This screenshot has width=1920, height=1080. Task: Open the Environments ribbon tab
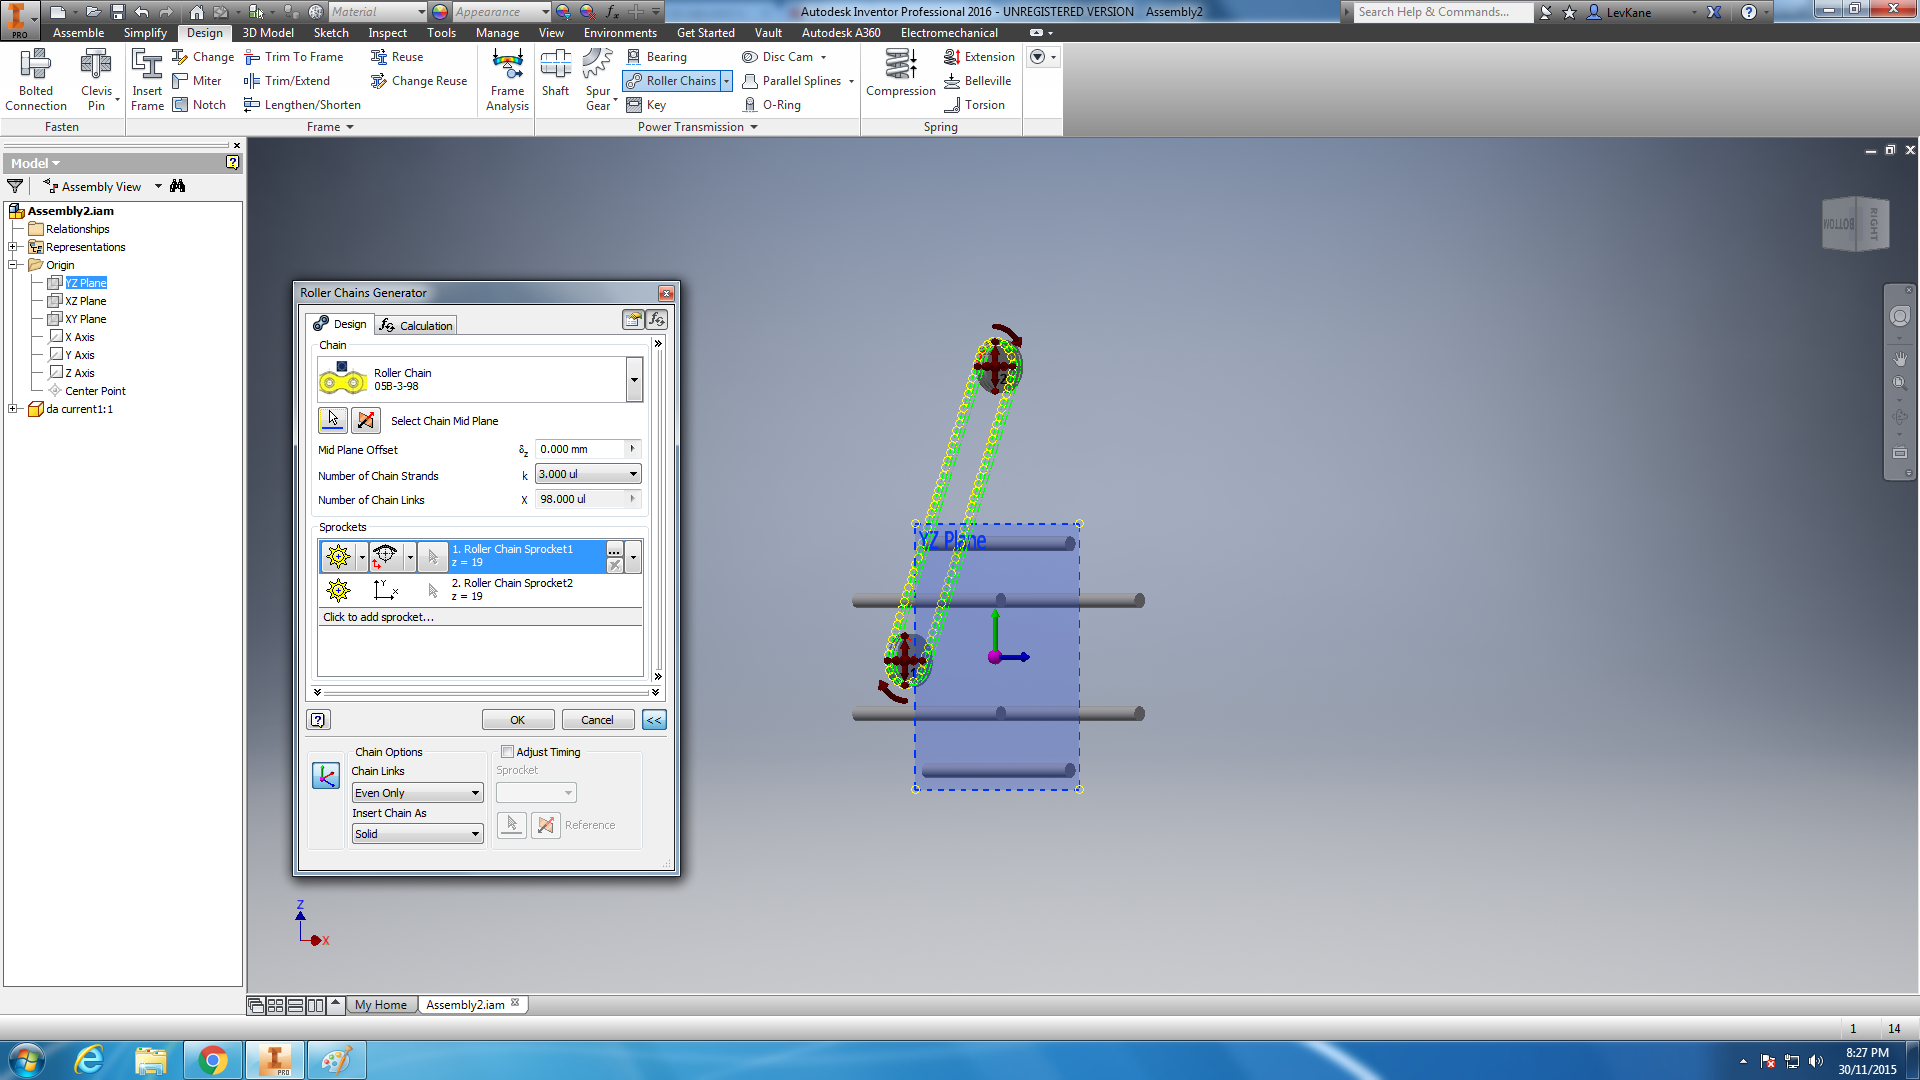tap(620, 32)
